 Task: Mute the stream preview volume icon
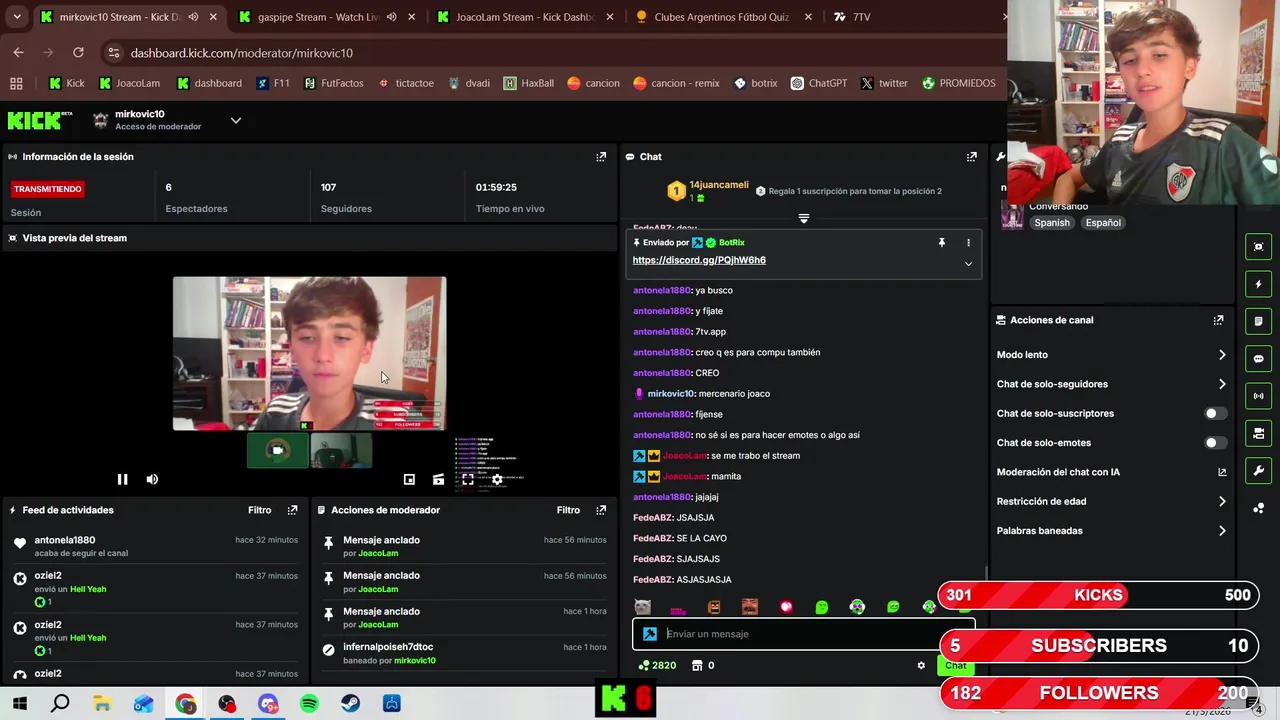[x=152, y=479]
